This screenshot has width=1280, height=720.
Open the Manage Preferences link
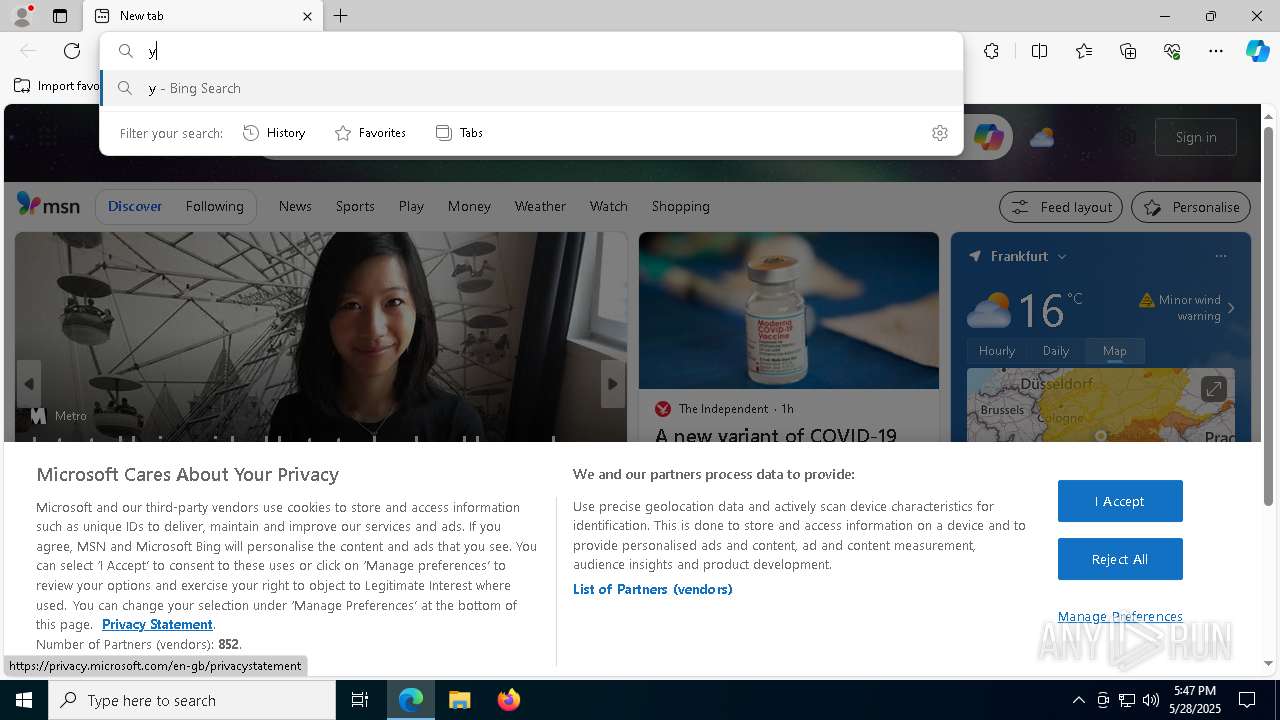(x=1120, y=616)
